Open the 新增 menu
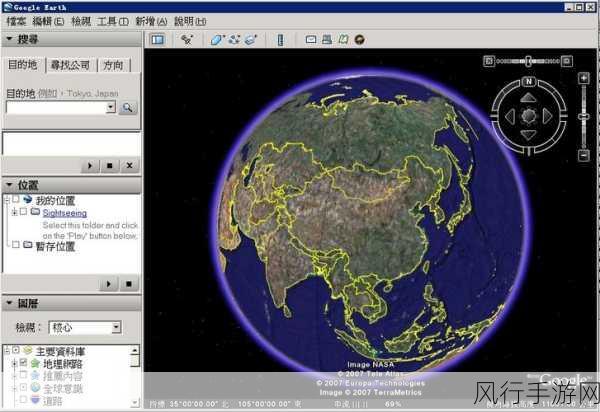This screenshot has height=412, width=600. (x=152, y=21)
